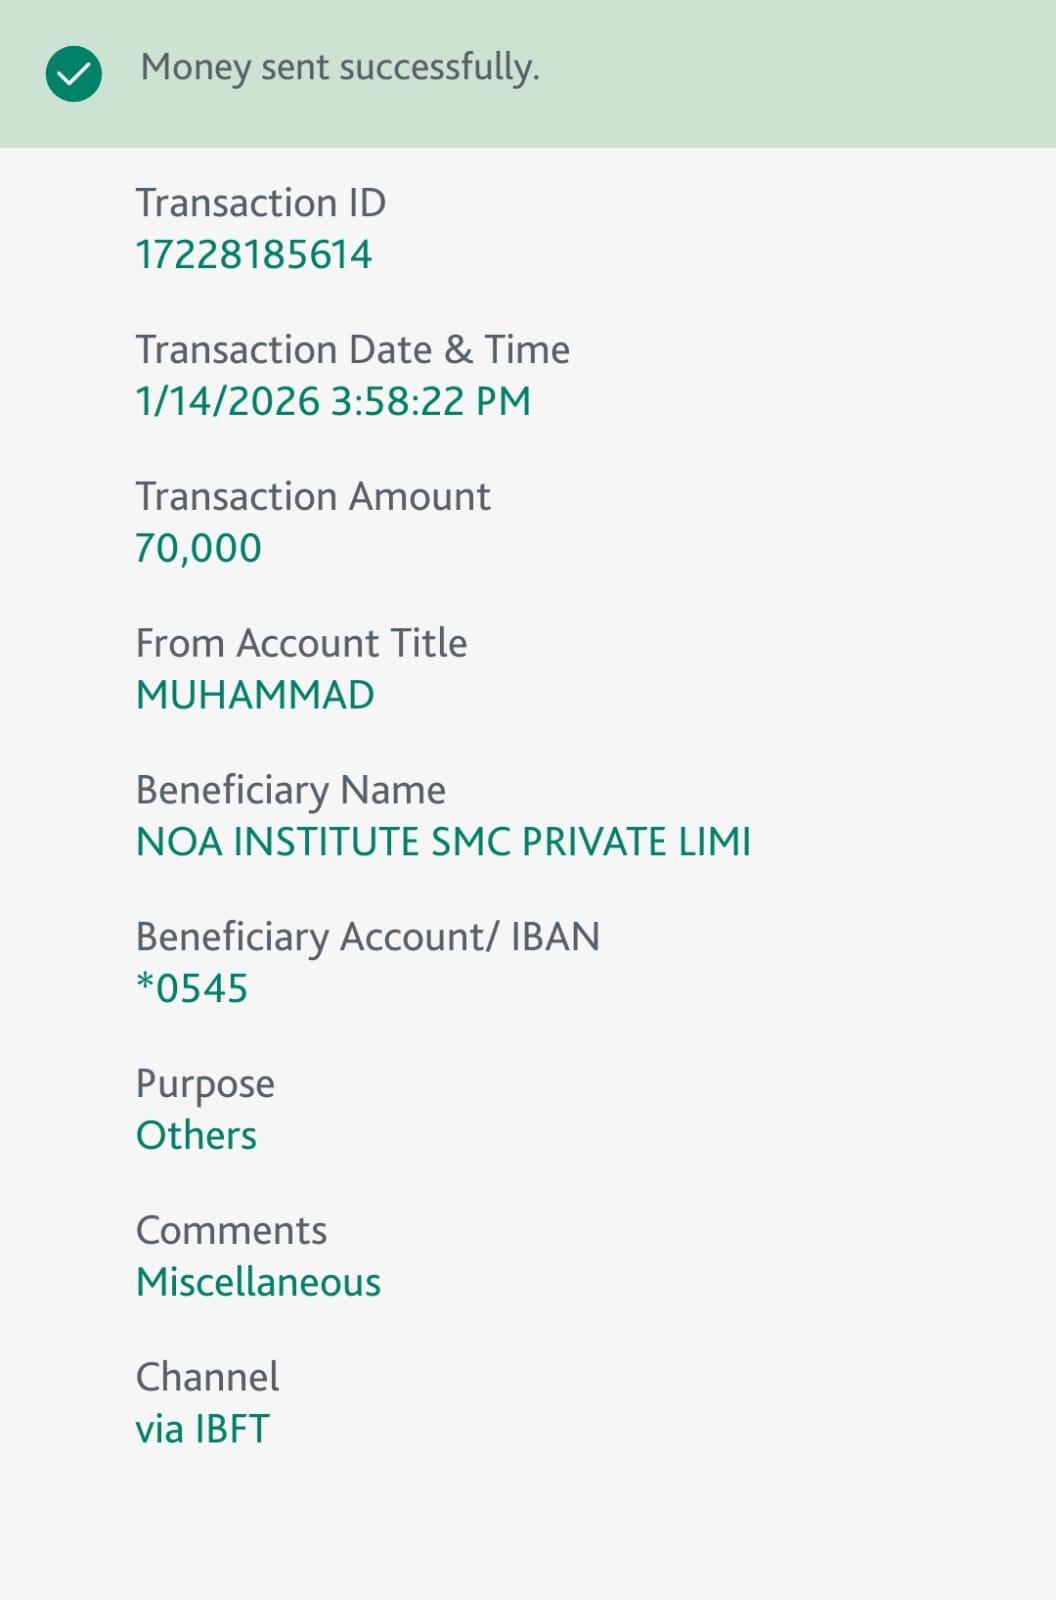
Task: Click the Comments label
Action: pyautogui.click(x=231, y=1231)
